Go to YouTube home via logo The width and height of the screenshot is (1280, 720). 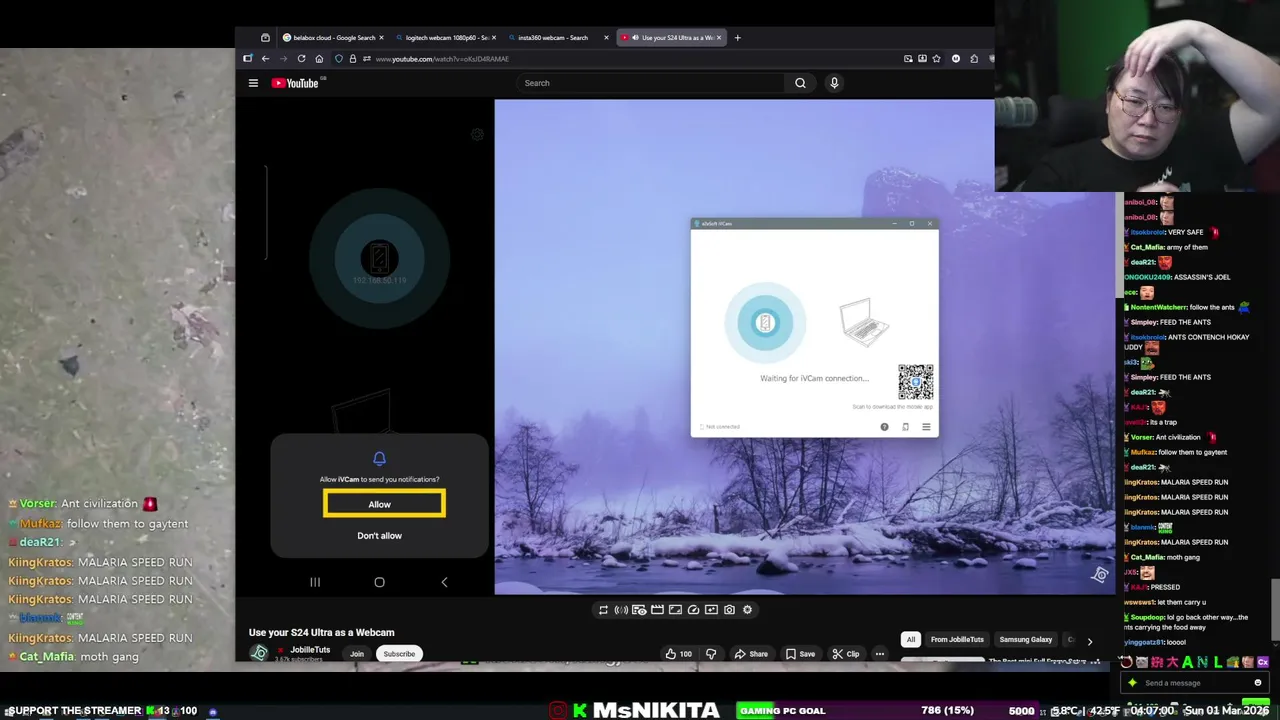pos(295,83)
